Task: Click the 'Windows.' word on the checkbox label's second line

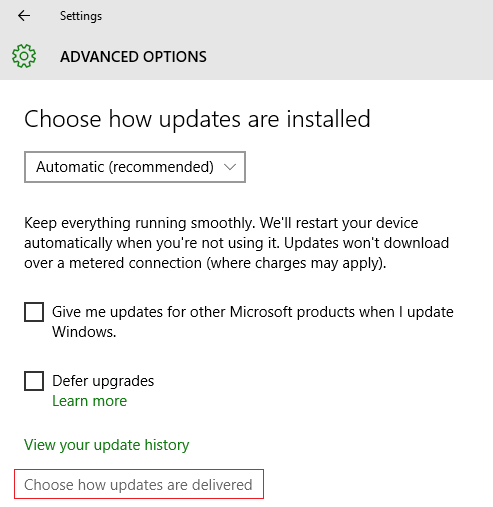Action: 84,332
